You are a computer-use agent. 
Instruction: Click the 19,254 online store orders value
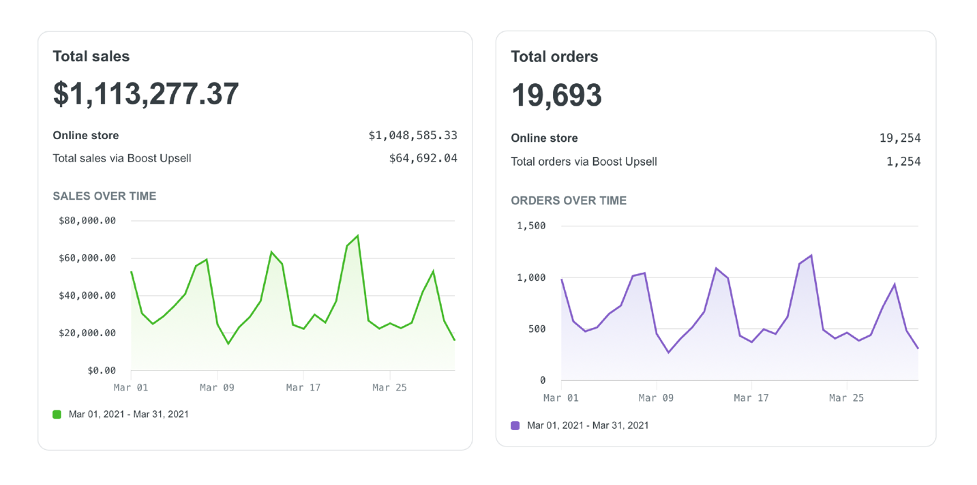coord(900,138)
